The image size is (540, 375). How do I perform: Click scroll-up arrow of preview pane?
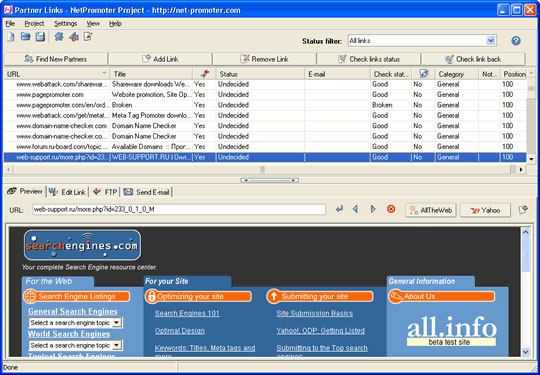[x=526, y=232]
